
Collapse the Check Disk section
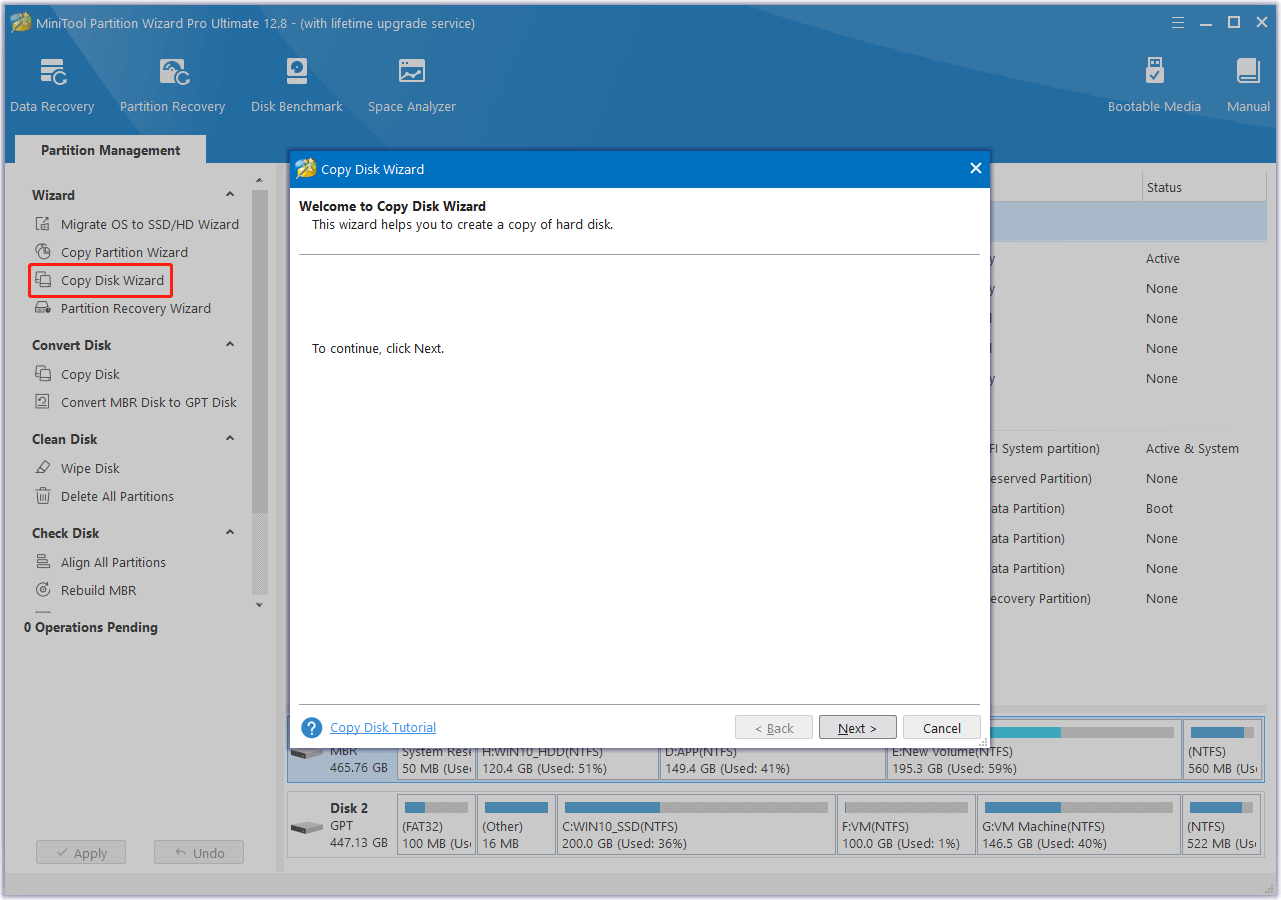click(x=230, y=533)
